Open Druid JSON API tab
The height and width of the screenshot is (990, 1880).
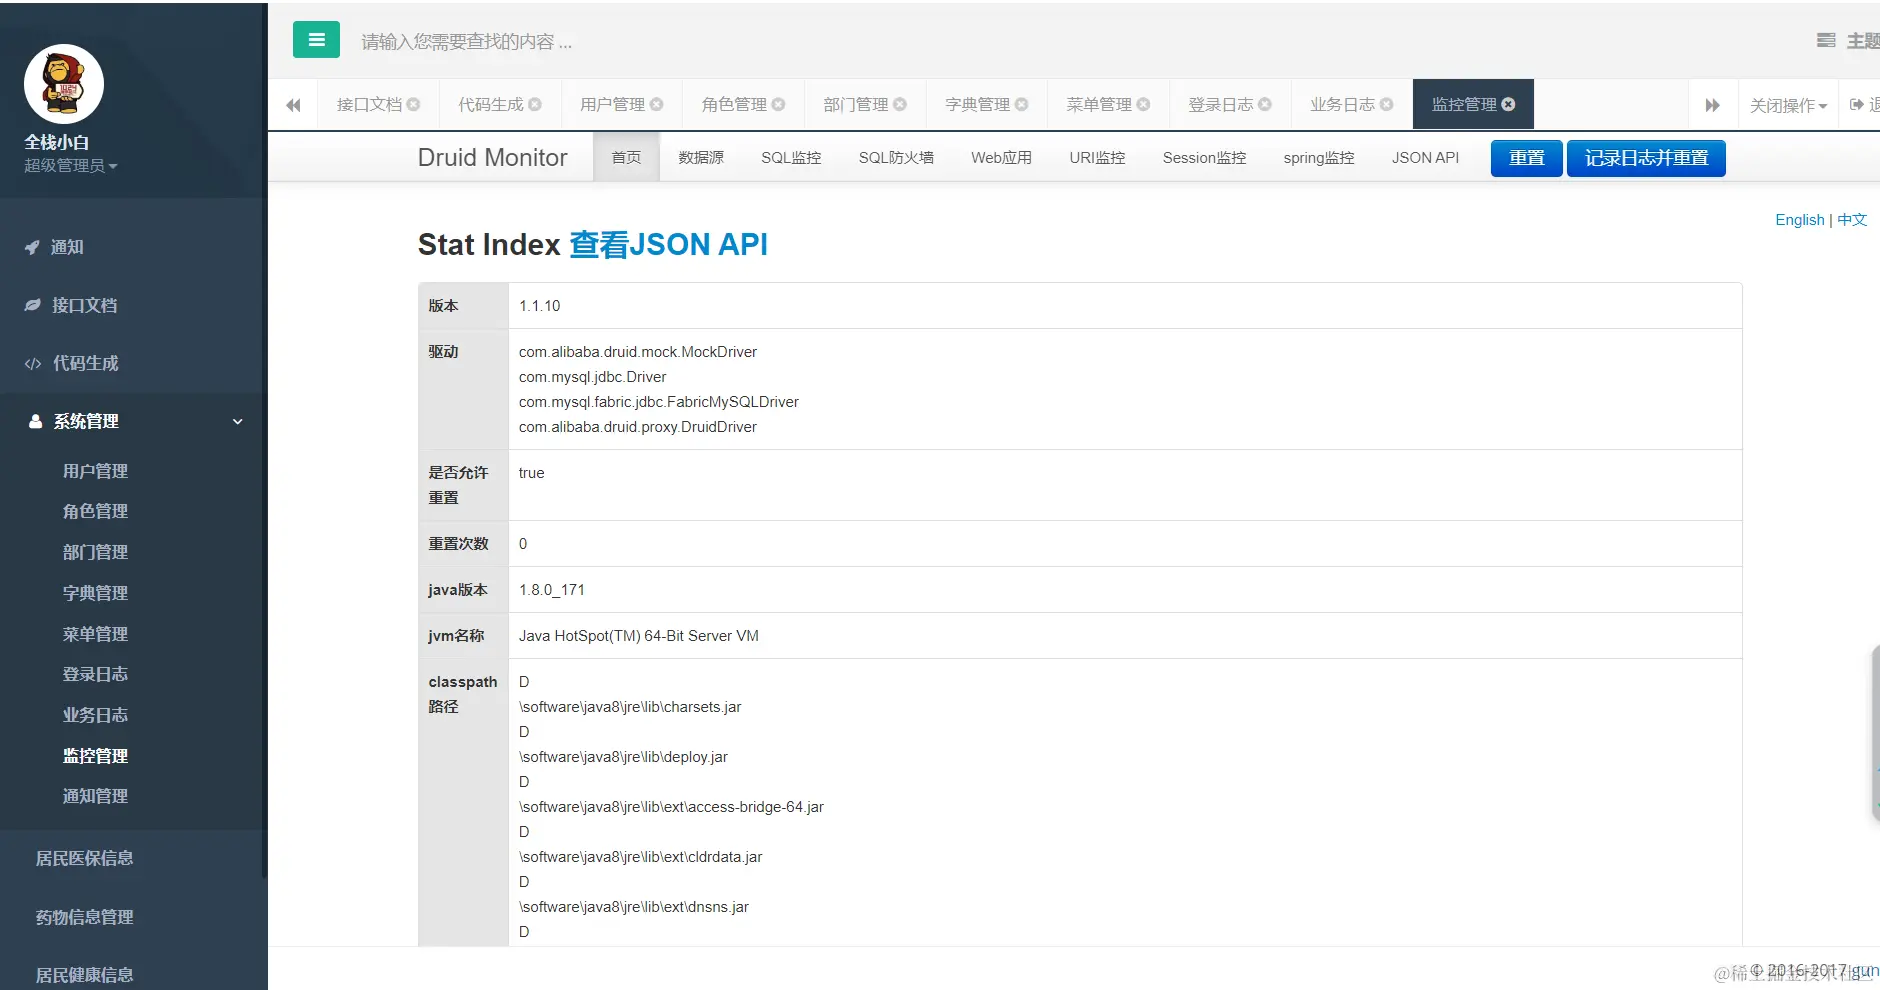pos(1425,158)
